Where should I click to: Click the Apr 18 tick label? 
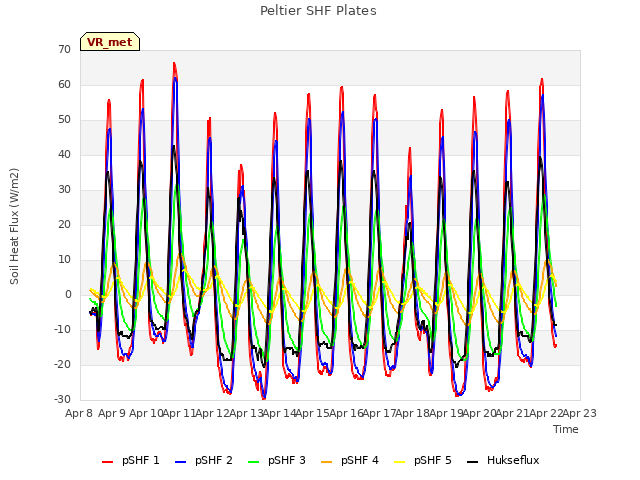pyautogui.click(x=413, y=413)
